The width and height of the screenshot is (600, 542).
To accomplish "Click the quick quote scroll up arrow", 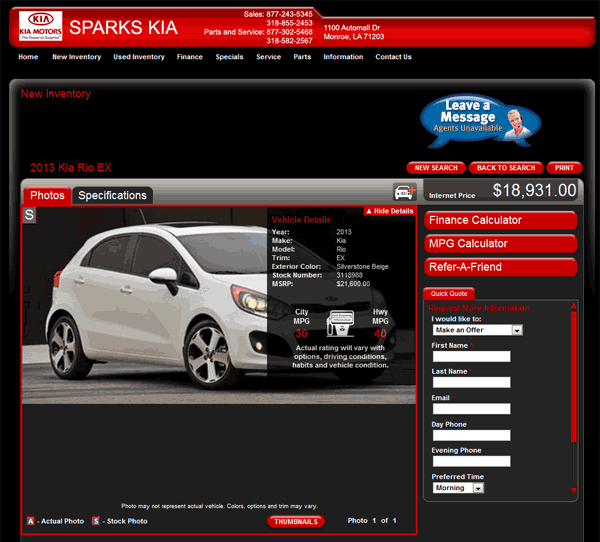I will coord(574,305).
